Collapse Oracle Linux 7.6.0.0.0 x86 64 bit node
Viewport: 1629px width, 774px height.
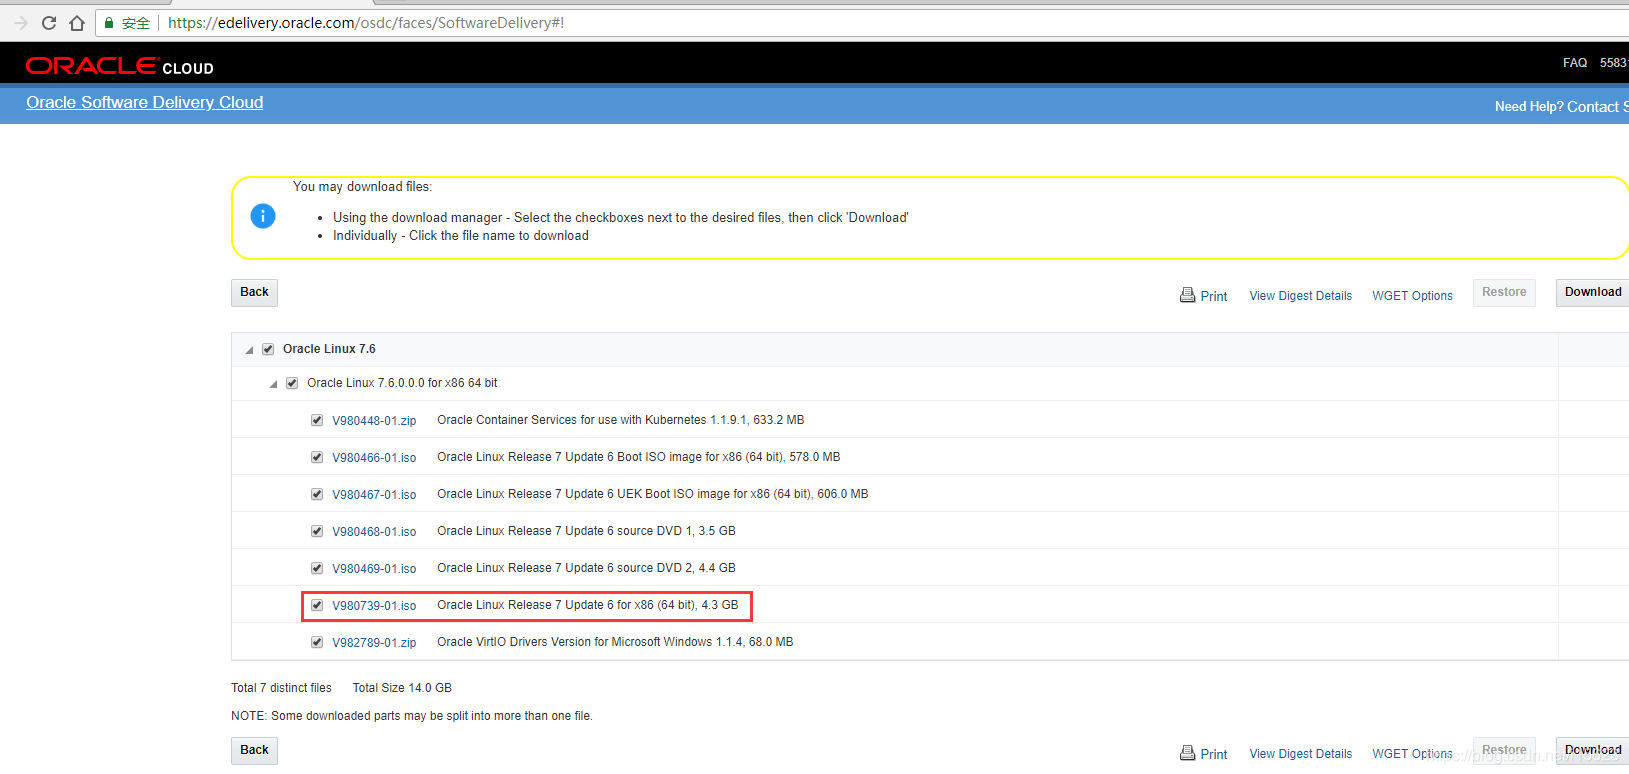[273, 384]
